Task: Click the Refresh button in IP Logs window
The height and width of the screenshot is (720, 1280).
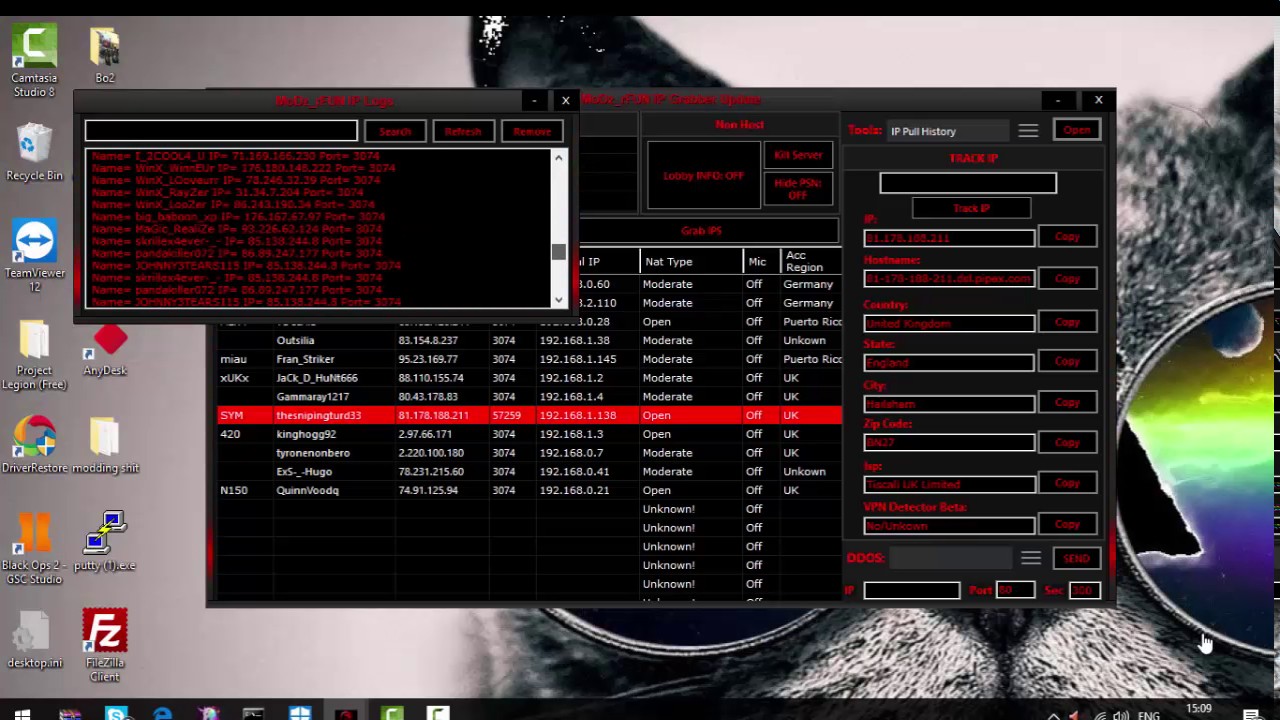Action: 463,131
